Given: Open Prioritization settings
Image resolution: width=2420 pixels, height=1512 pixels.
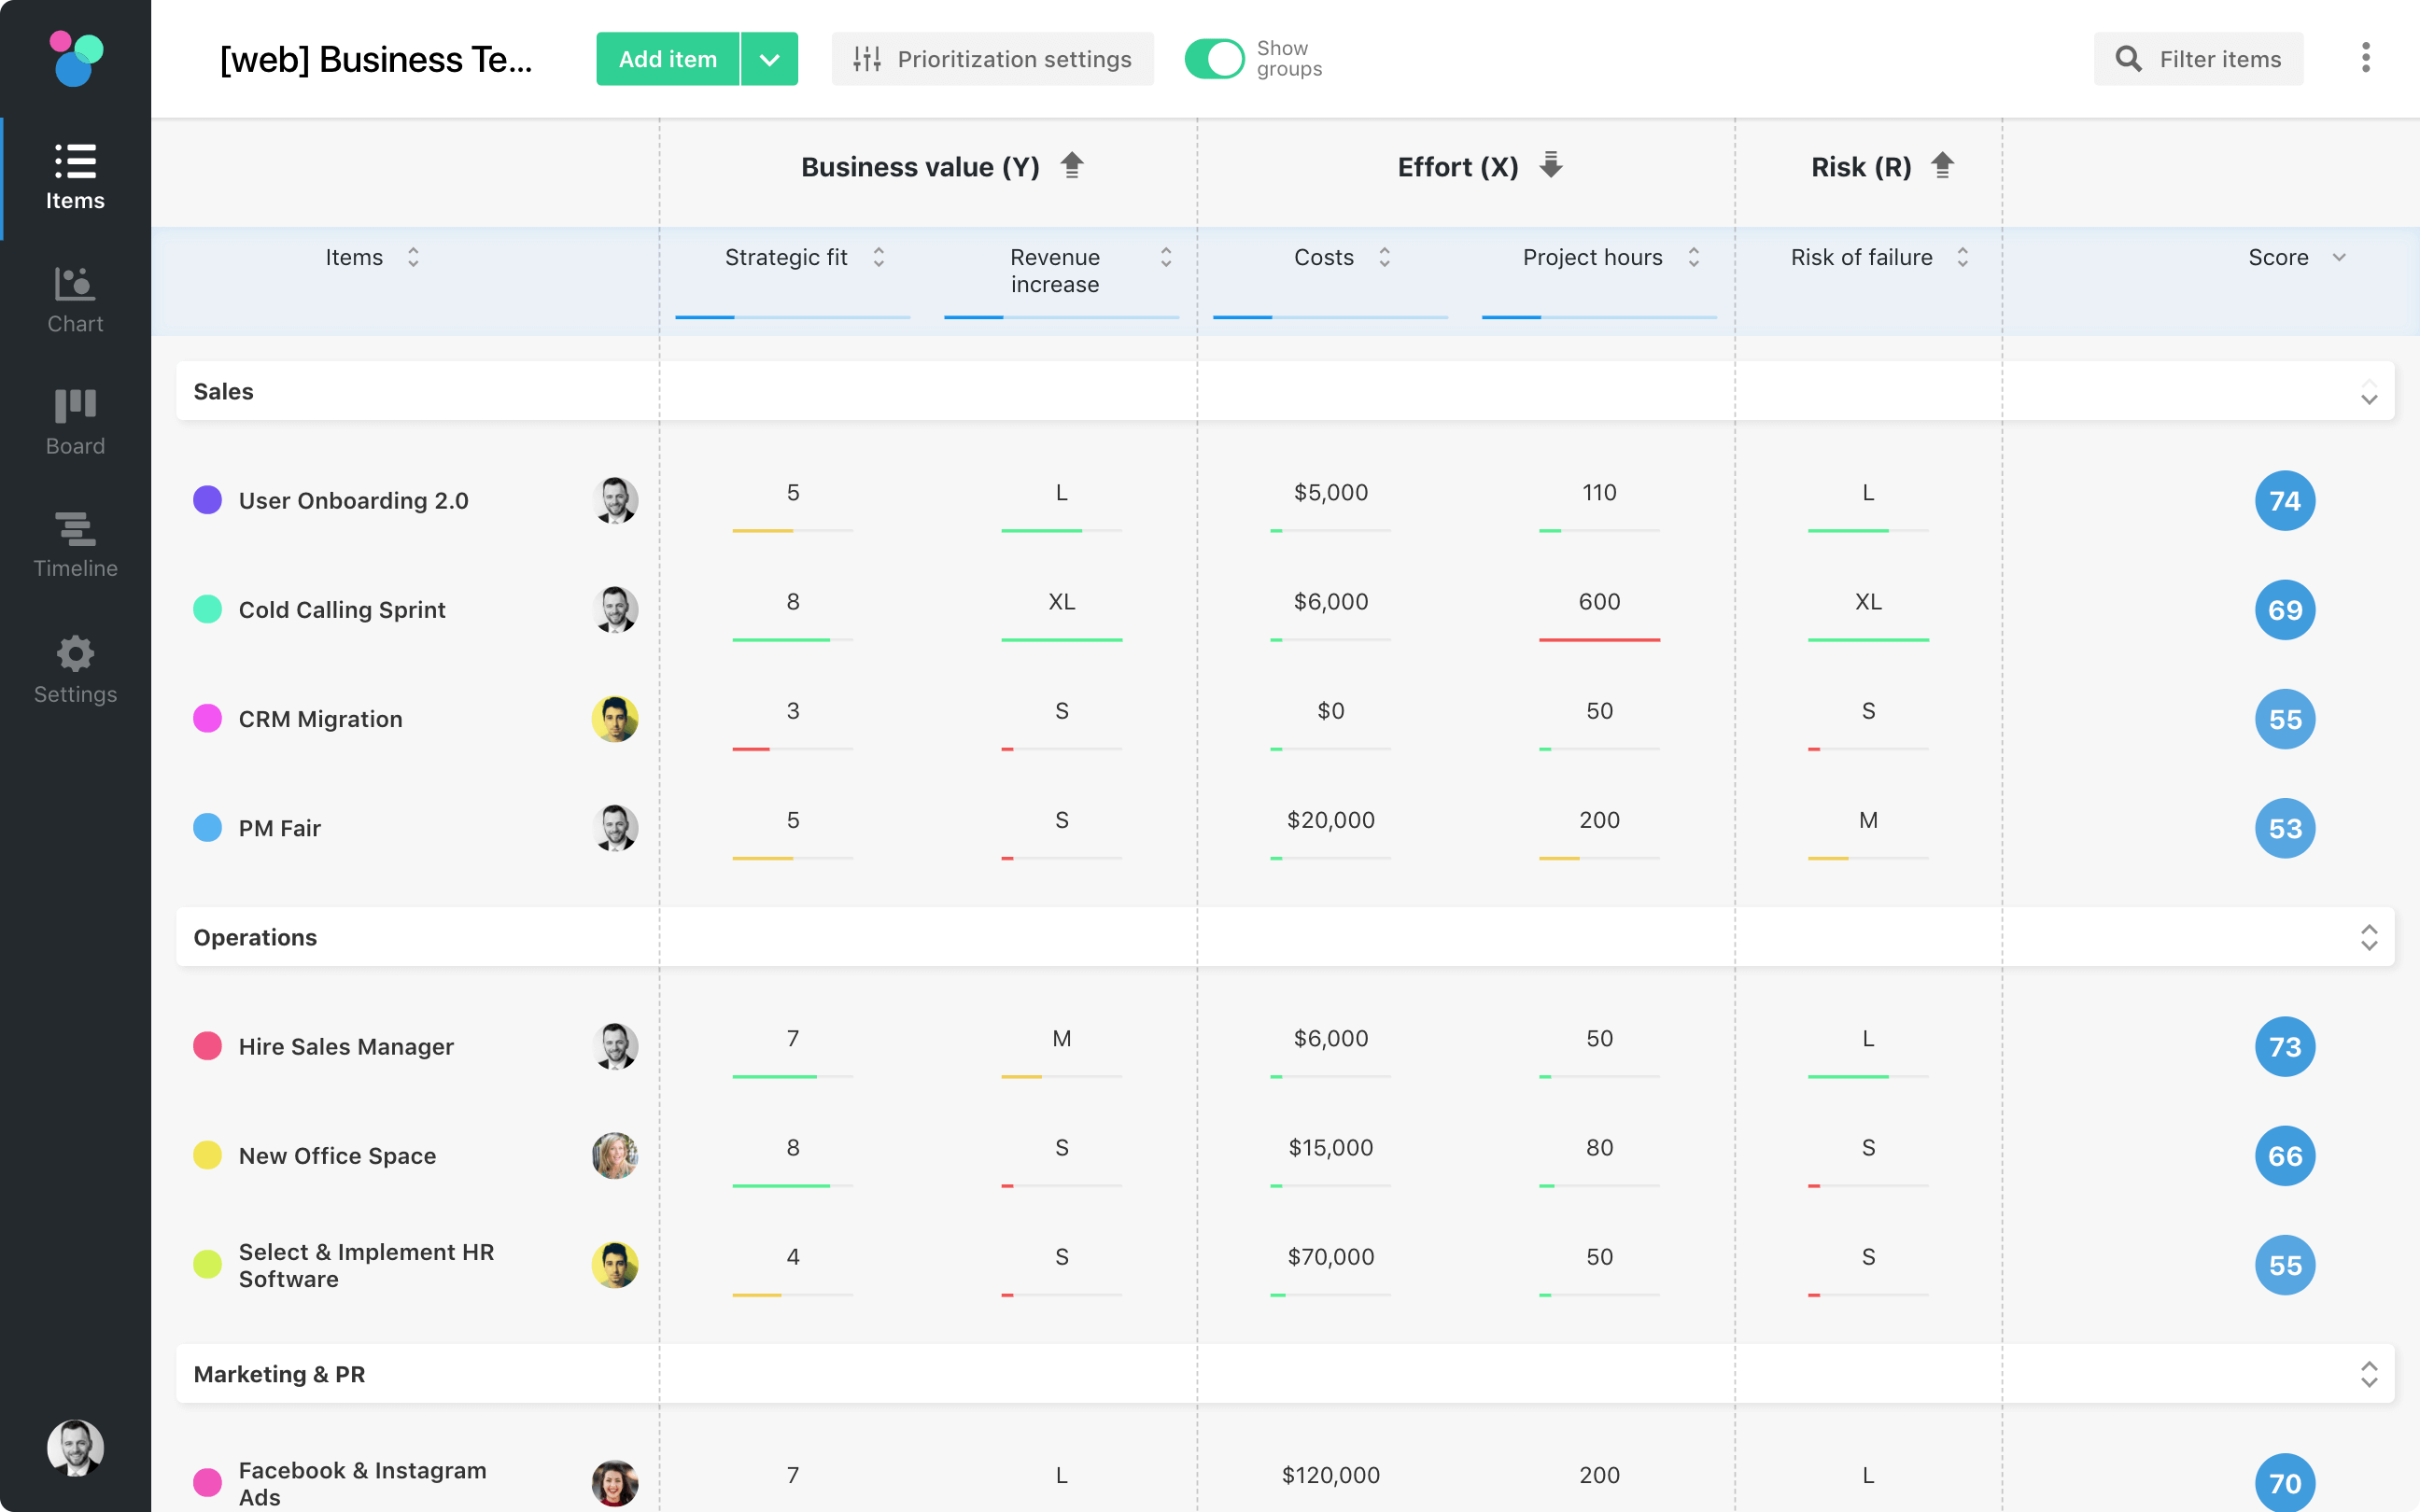Looking at the screenshot, I should (992, 59).
